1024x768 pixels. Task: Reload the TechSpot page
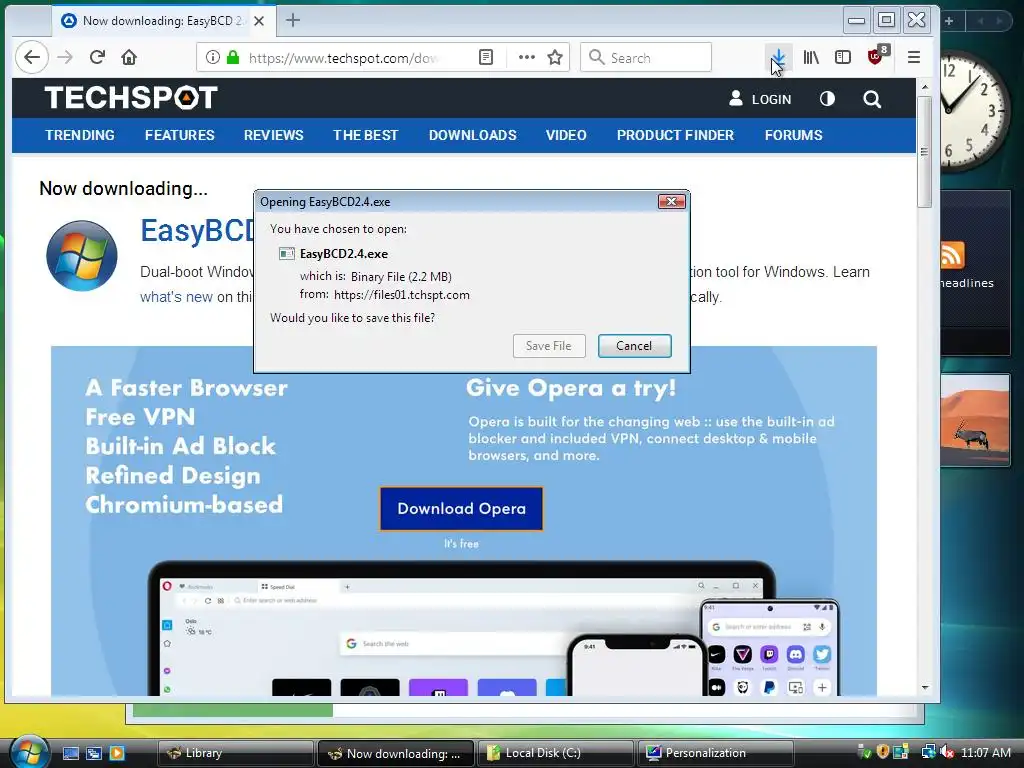(x=97, y=57)
